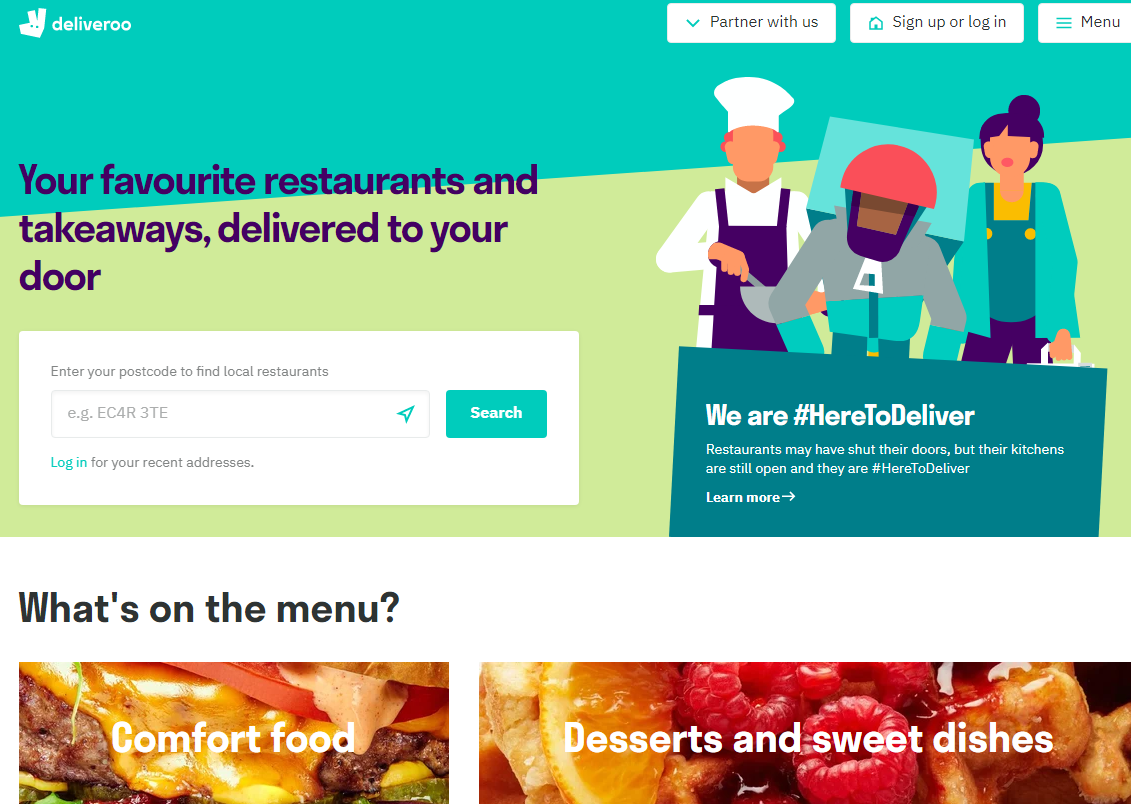The image size is (1131, 804).
Task: Click the deliveroo wordmark text
Action: pyautogui.click(x=92, y=25)
